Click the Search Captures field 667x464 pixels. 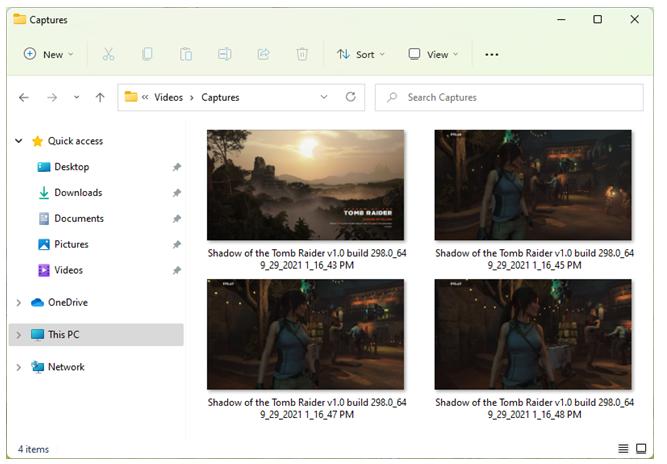pyautogui.click(x=509, y=97)
